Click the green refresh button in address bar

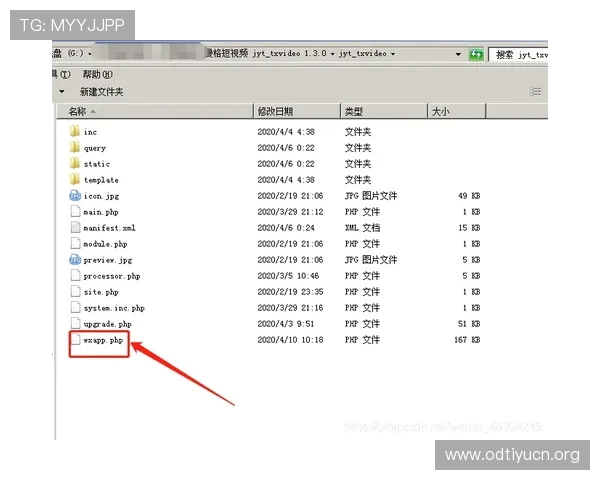coord(476,54)
